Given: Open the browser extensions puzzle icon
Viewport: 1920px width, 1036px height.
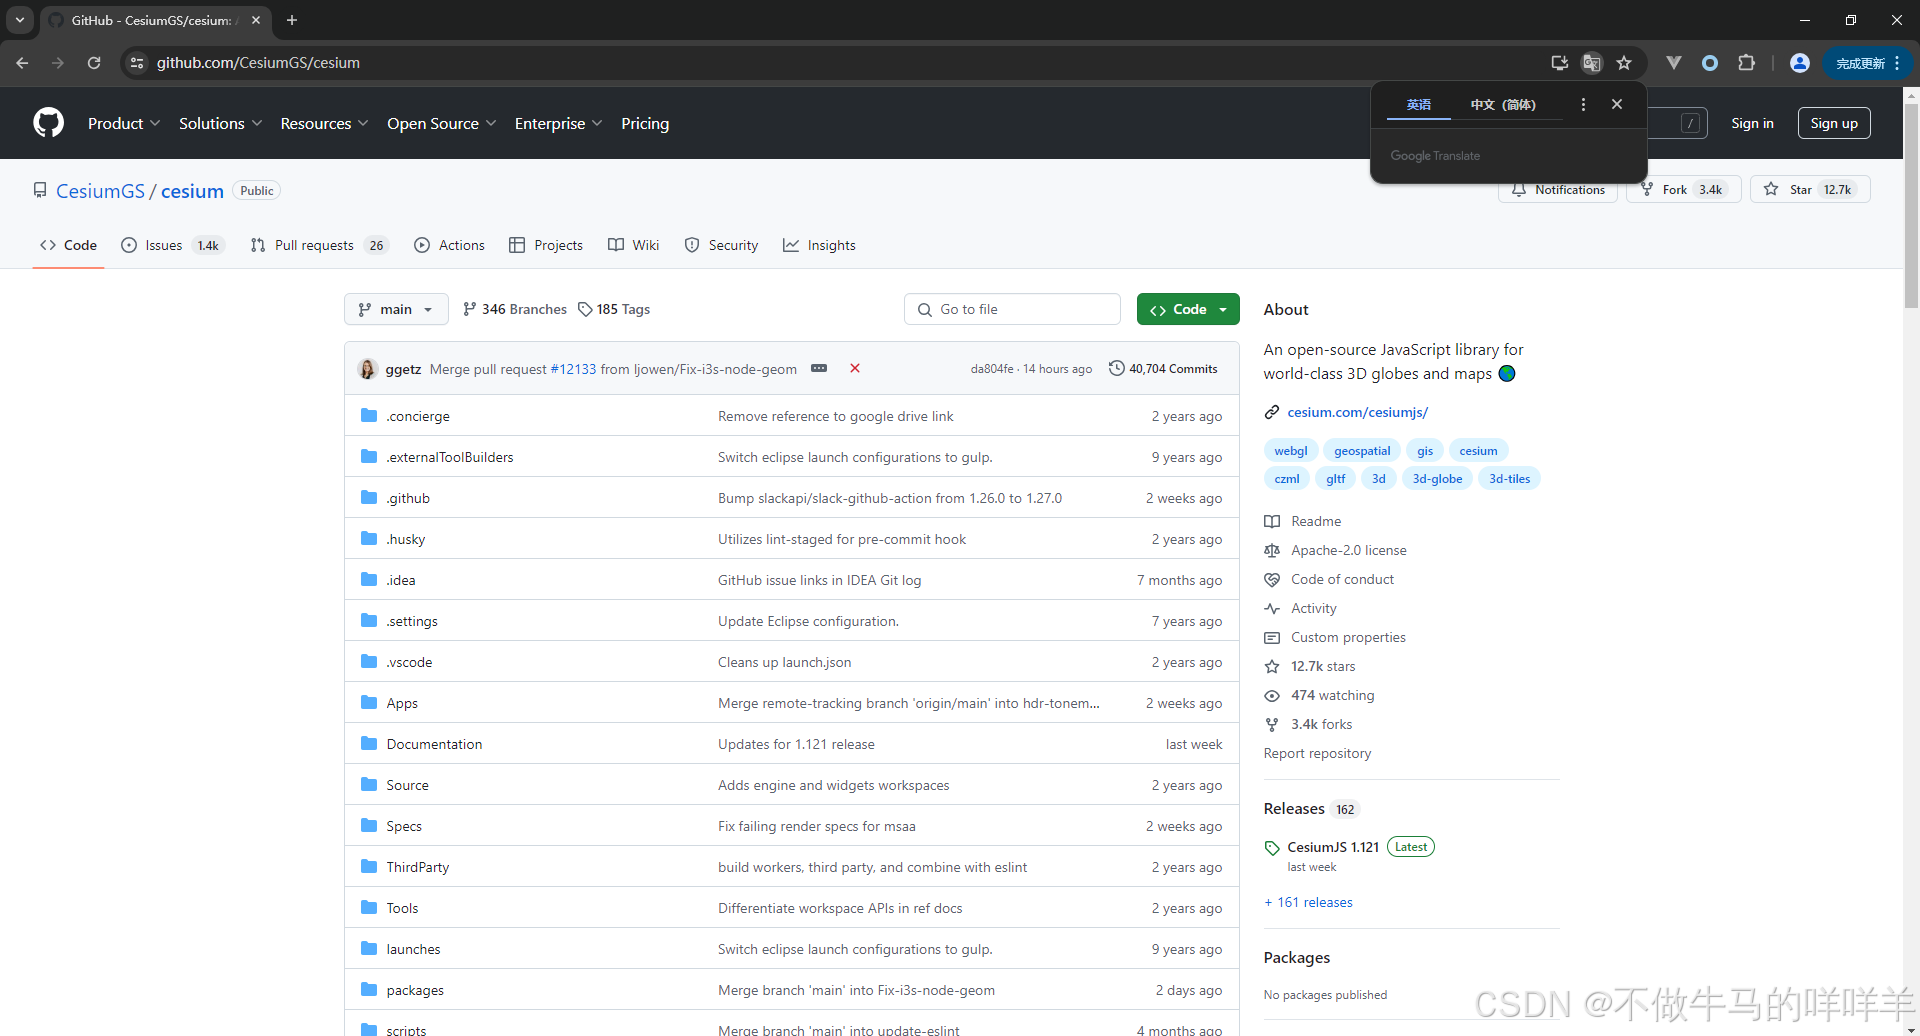Looking at the screenshot, I should coord(1746,63).
